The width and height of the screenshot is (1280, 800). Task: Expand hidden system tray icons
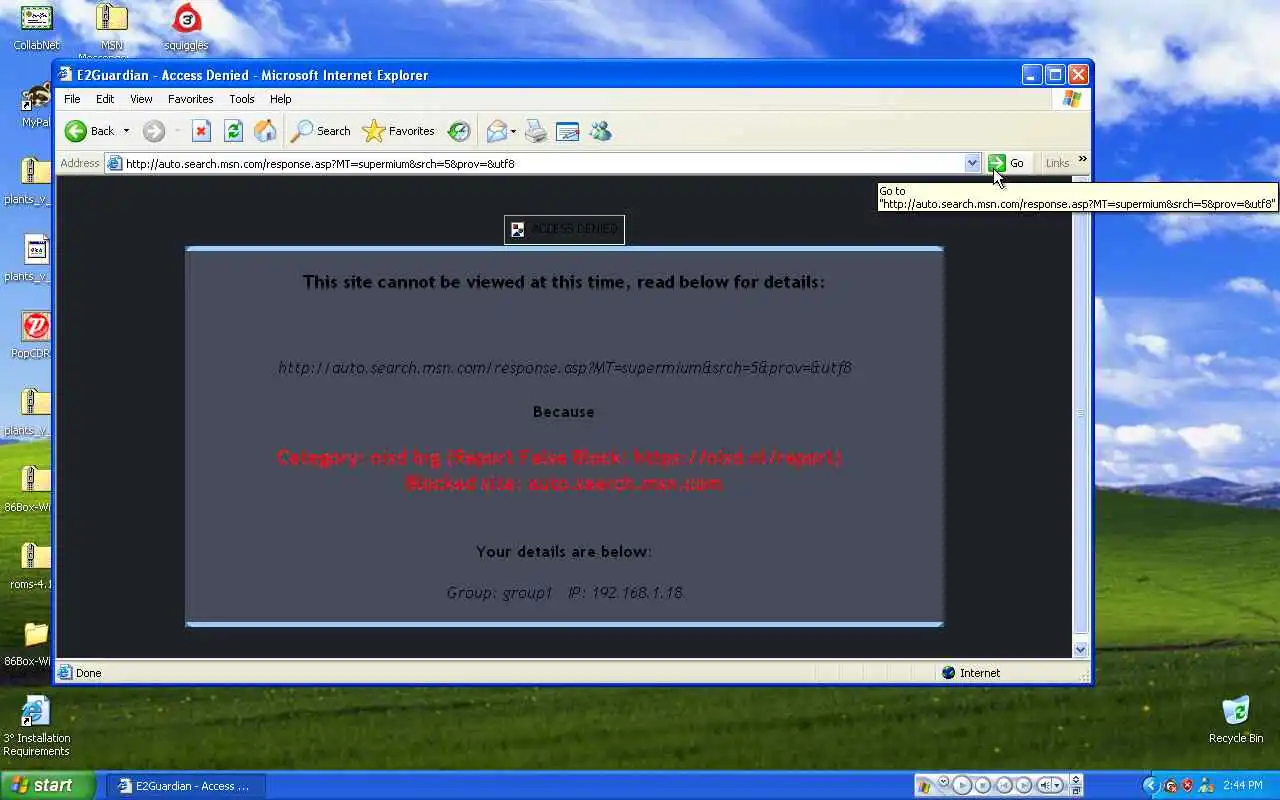coord(1151,785)
